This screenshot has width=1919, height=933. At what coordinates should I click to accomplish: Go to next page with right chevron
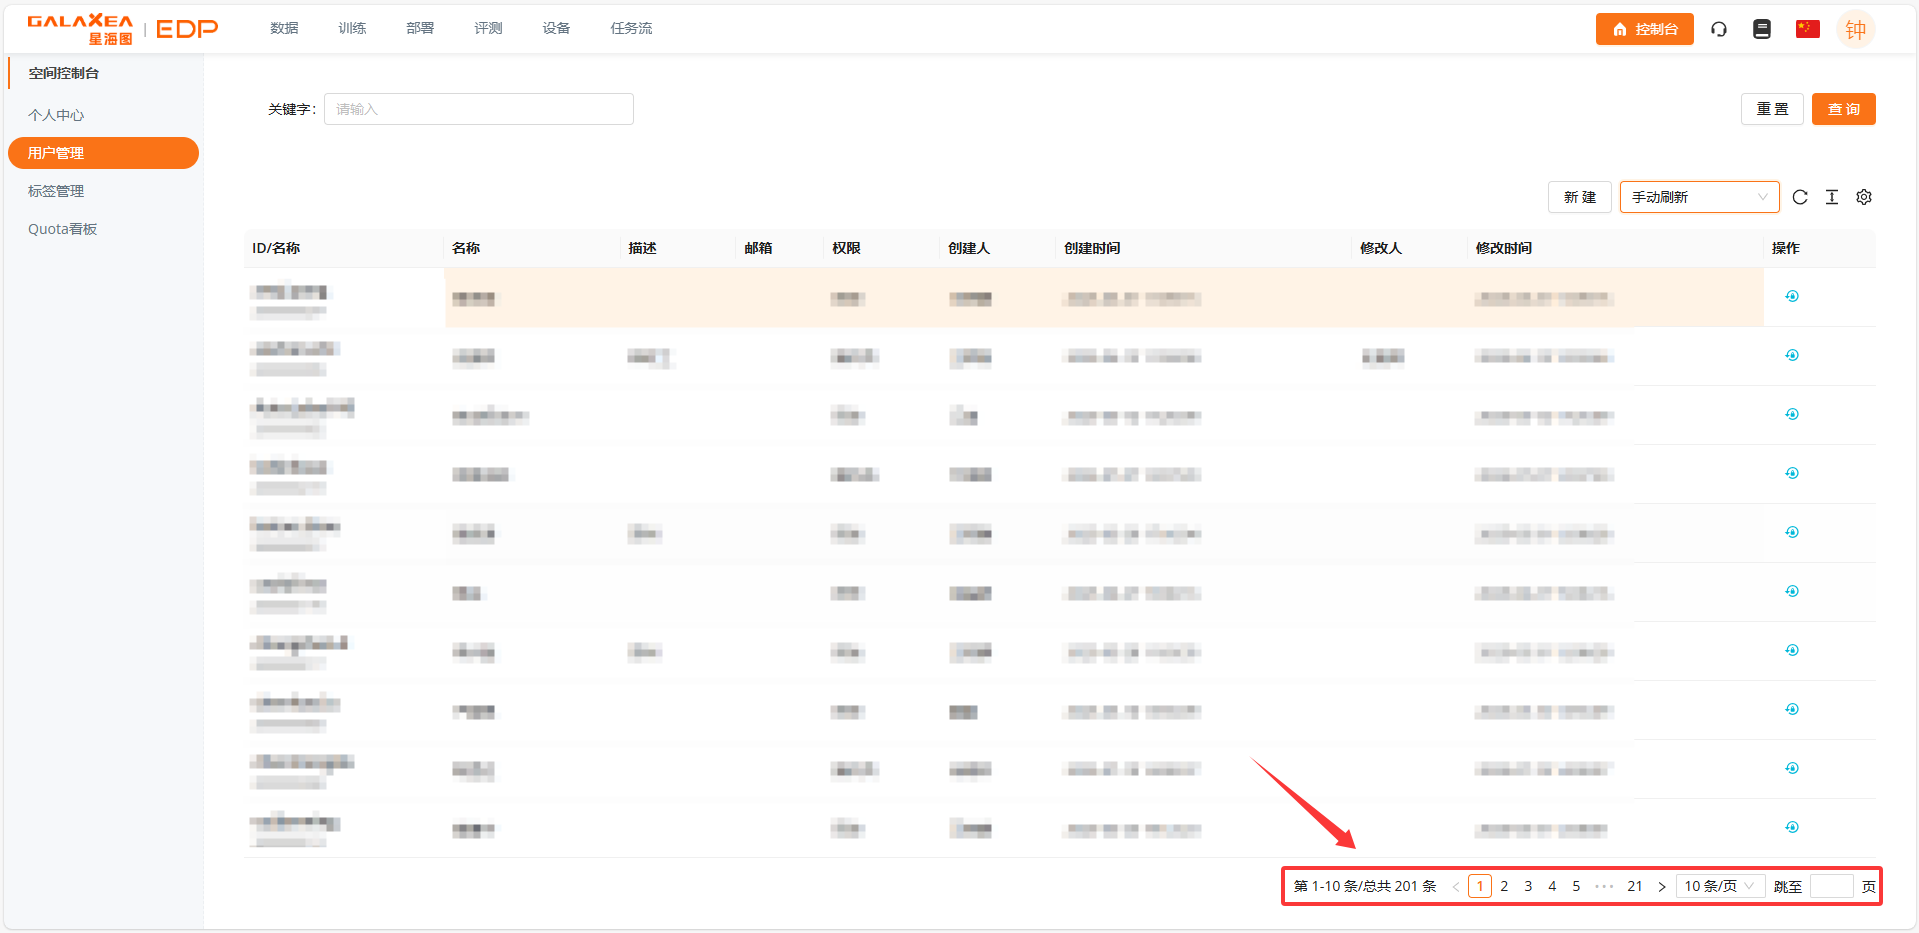pos(1662,887)
